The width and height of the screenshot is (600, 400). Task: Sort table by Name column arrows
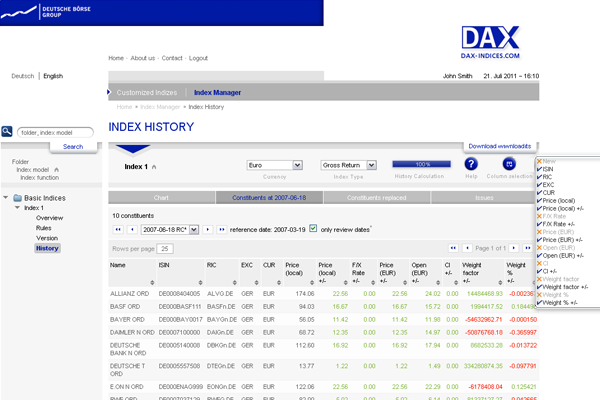[152, 282]
